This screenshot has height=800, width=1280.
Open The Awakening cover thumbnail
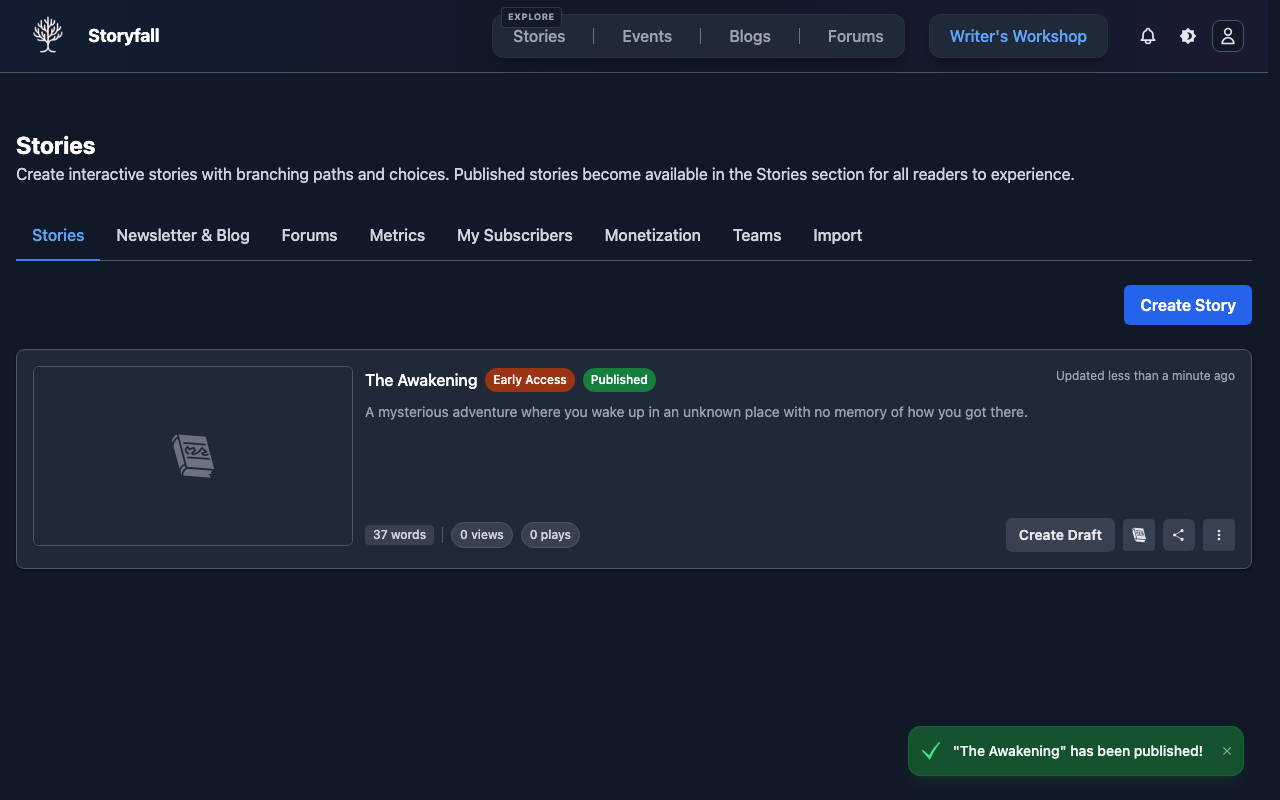pyautogui.click(x=193, y=456)
